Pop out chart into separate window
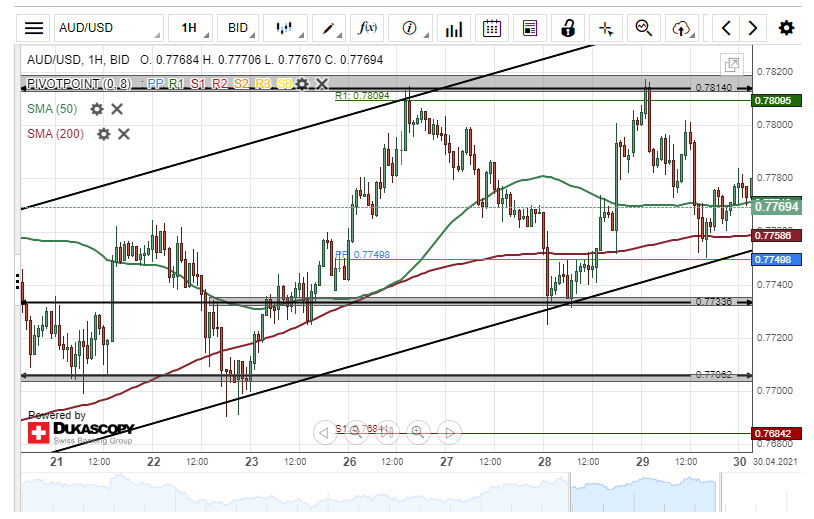This screenshot has height=519, width=814. pyautogui.click(x=733, y=64)
